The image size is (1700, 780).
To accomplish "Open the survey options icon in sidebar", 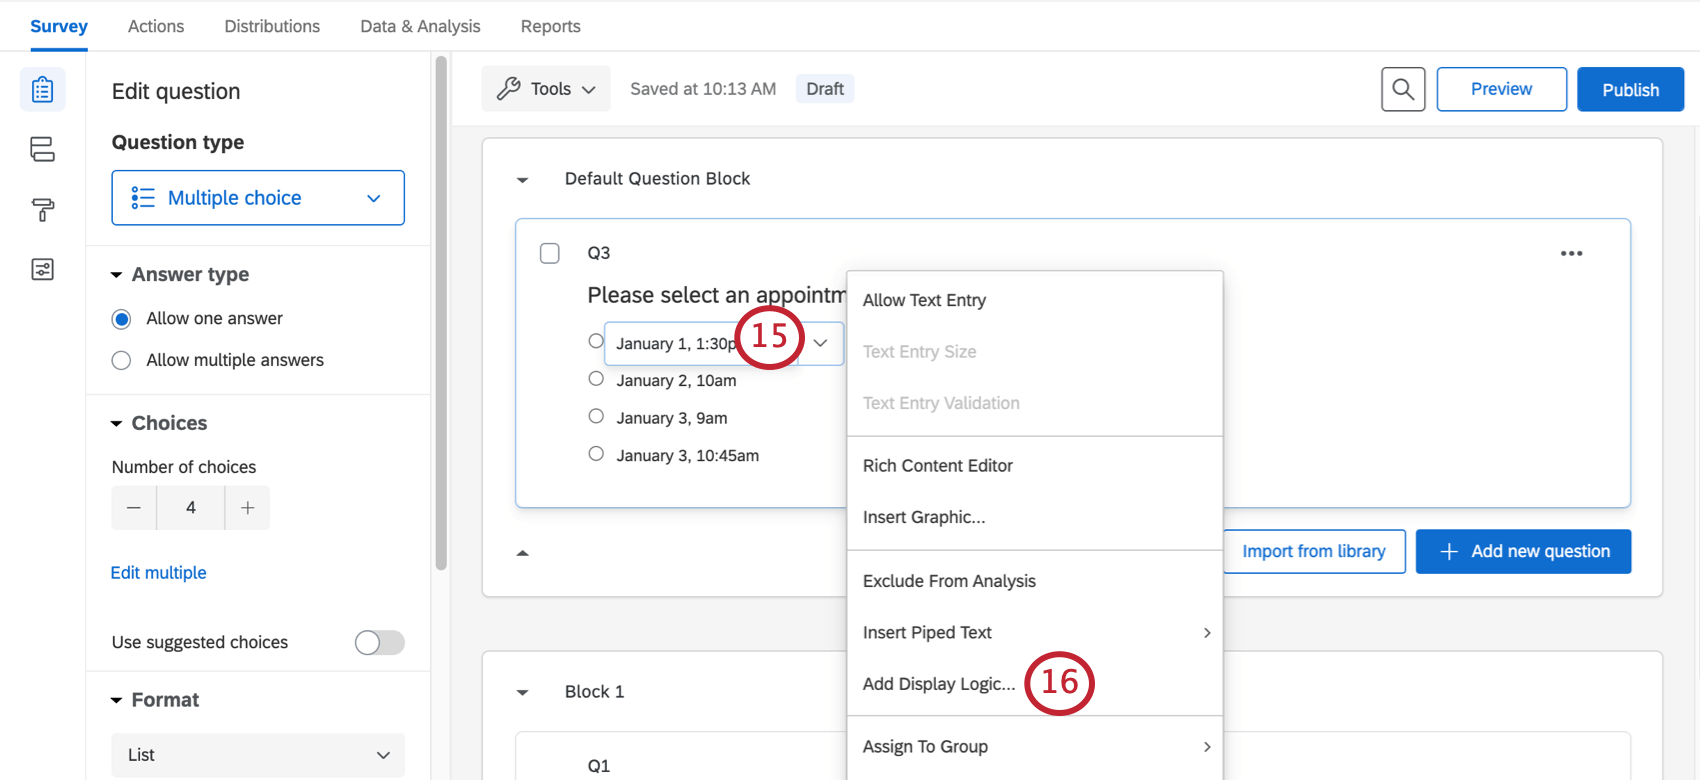I will (x=42, y=270).
